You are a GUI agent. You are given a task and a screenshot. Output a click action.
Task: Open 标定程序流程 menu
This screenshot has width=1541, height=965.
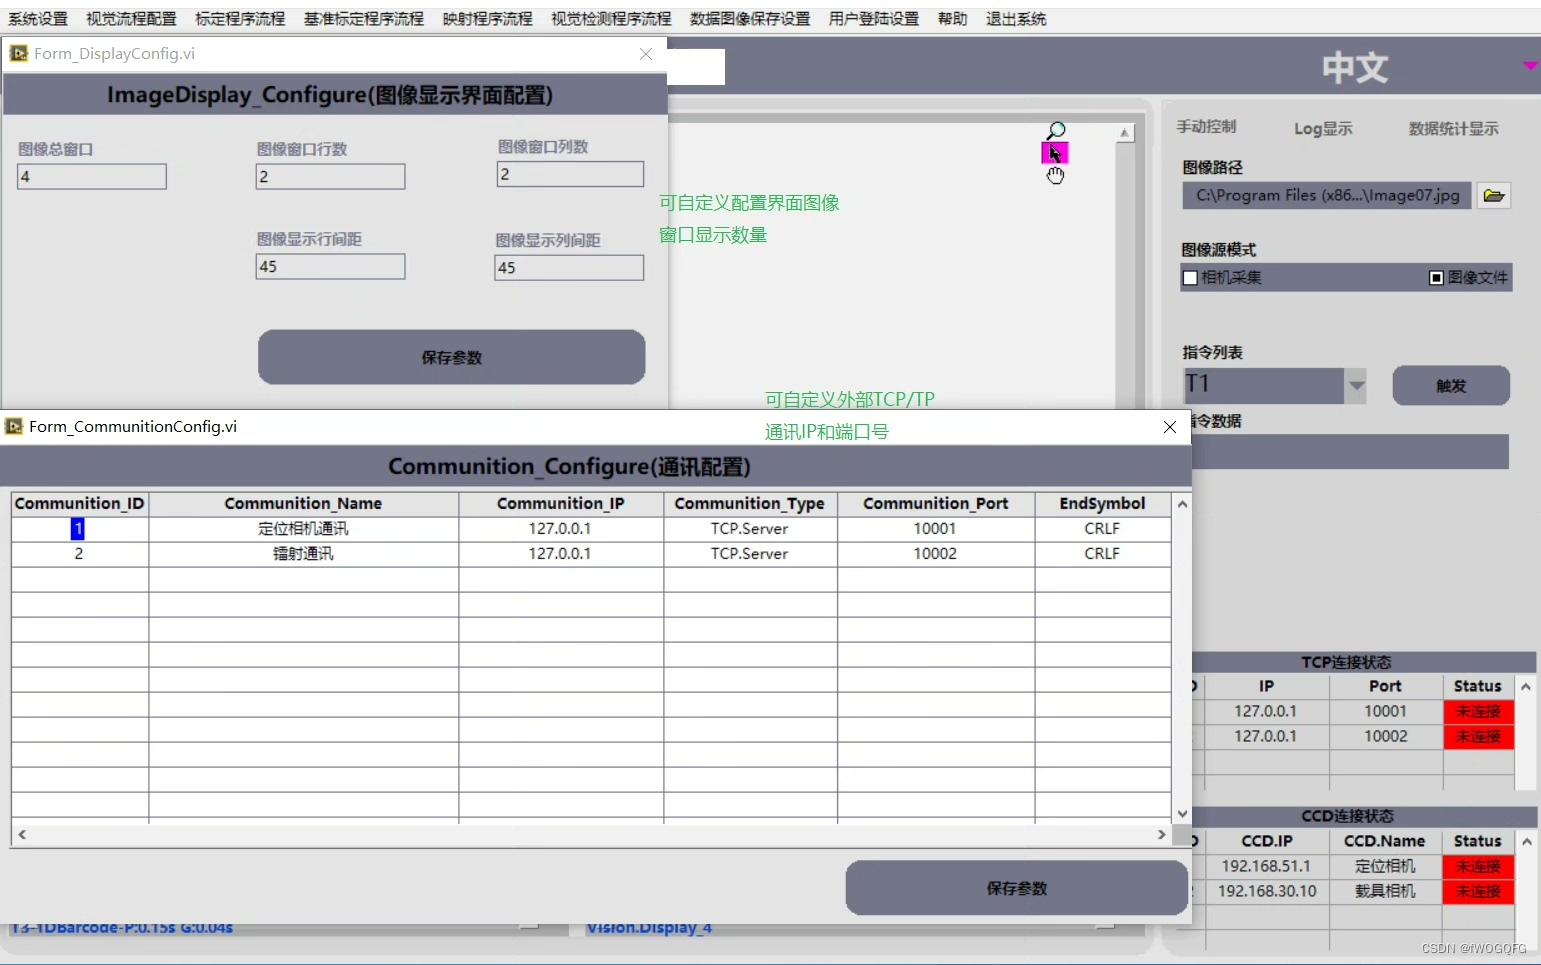240,19
